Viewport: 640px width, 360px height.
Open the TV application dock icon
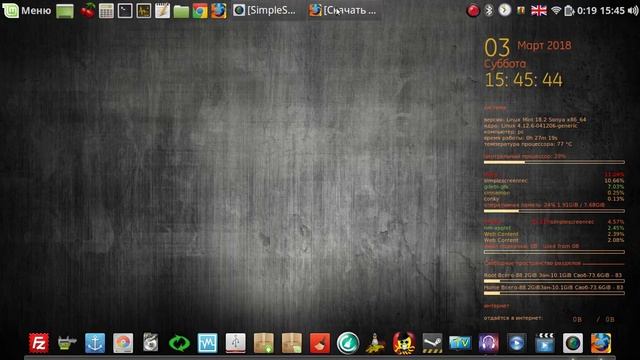click(460, 343)
